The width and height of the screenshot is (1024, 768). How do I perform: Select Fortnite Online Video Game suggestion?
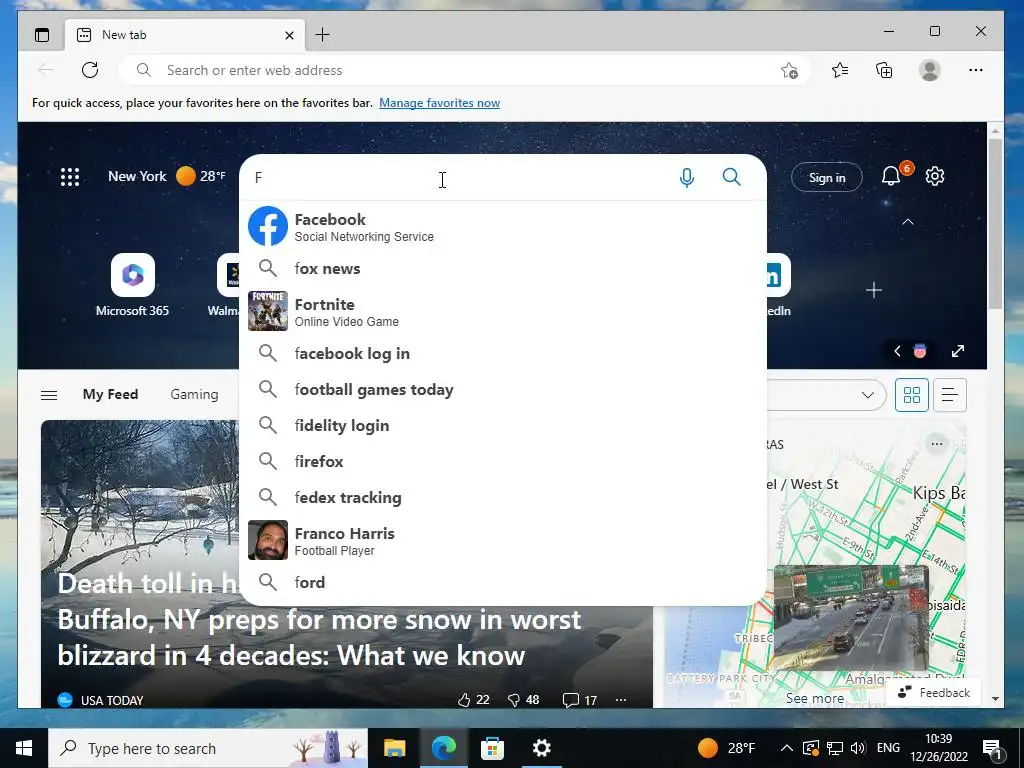point(503,312)
